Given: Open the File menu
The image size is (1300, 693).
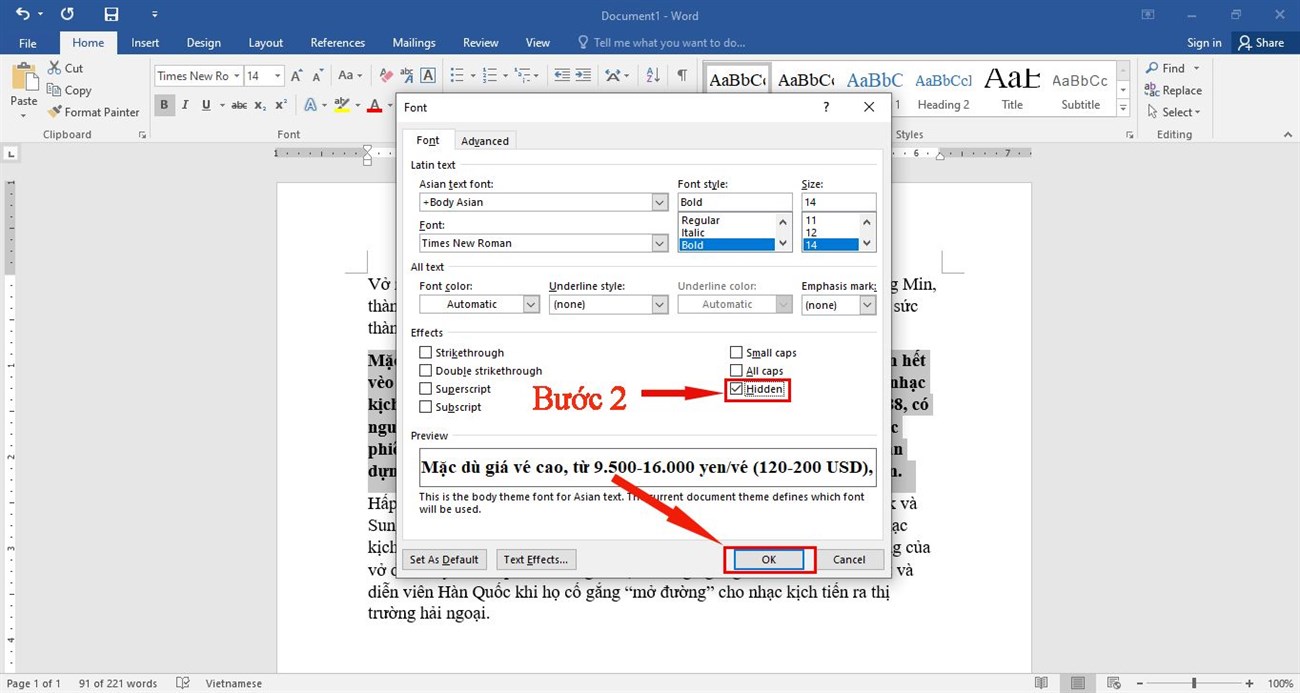Looking at the screenshot, I should click(x=28, y=43).
